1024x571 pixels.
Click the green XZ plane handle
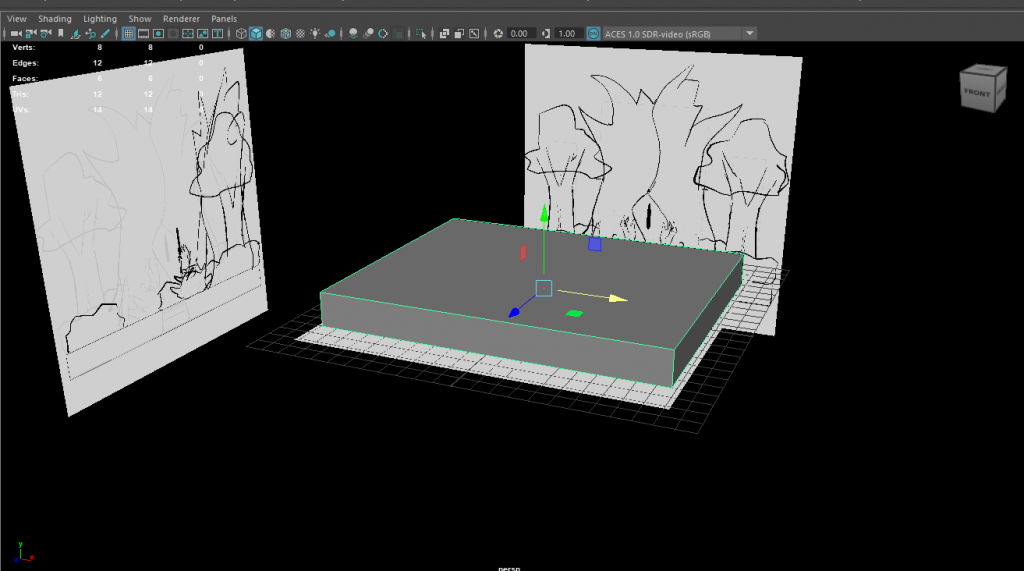(x=575, y=314)
